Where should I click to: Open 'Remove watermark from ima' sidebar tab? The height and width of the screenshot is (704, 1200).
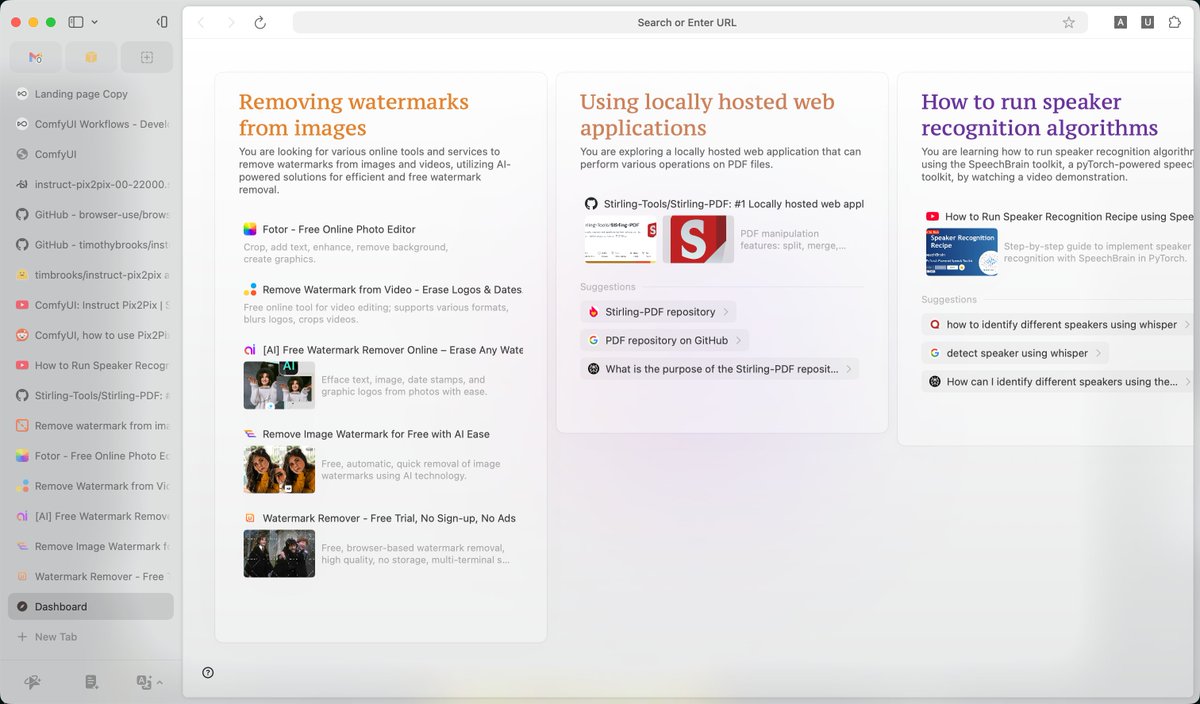coord(91,425)
